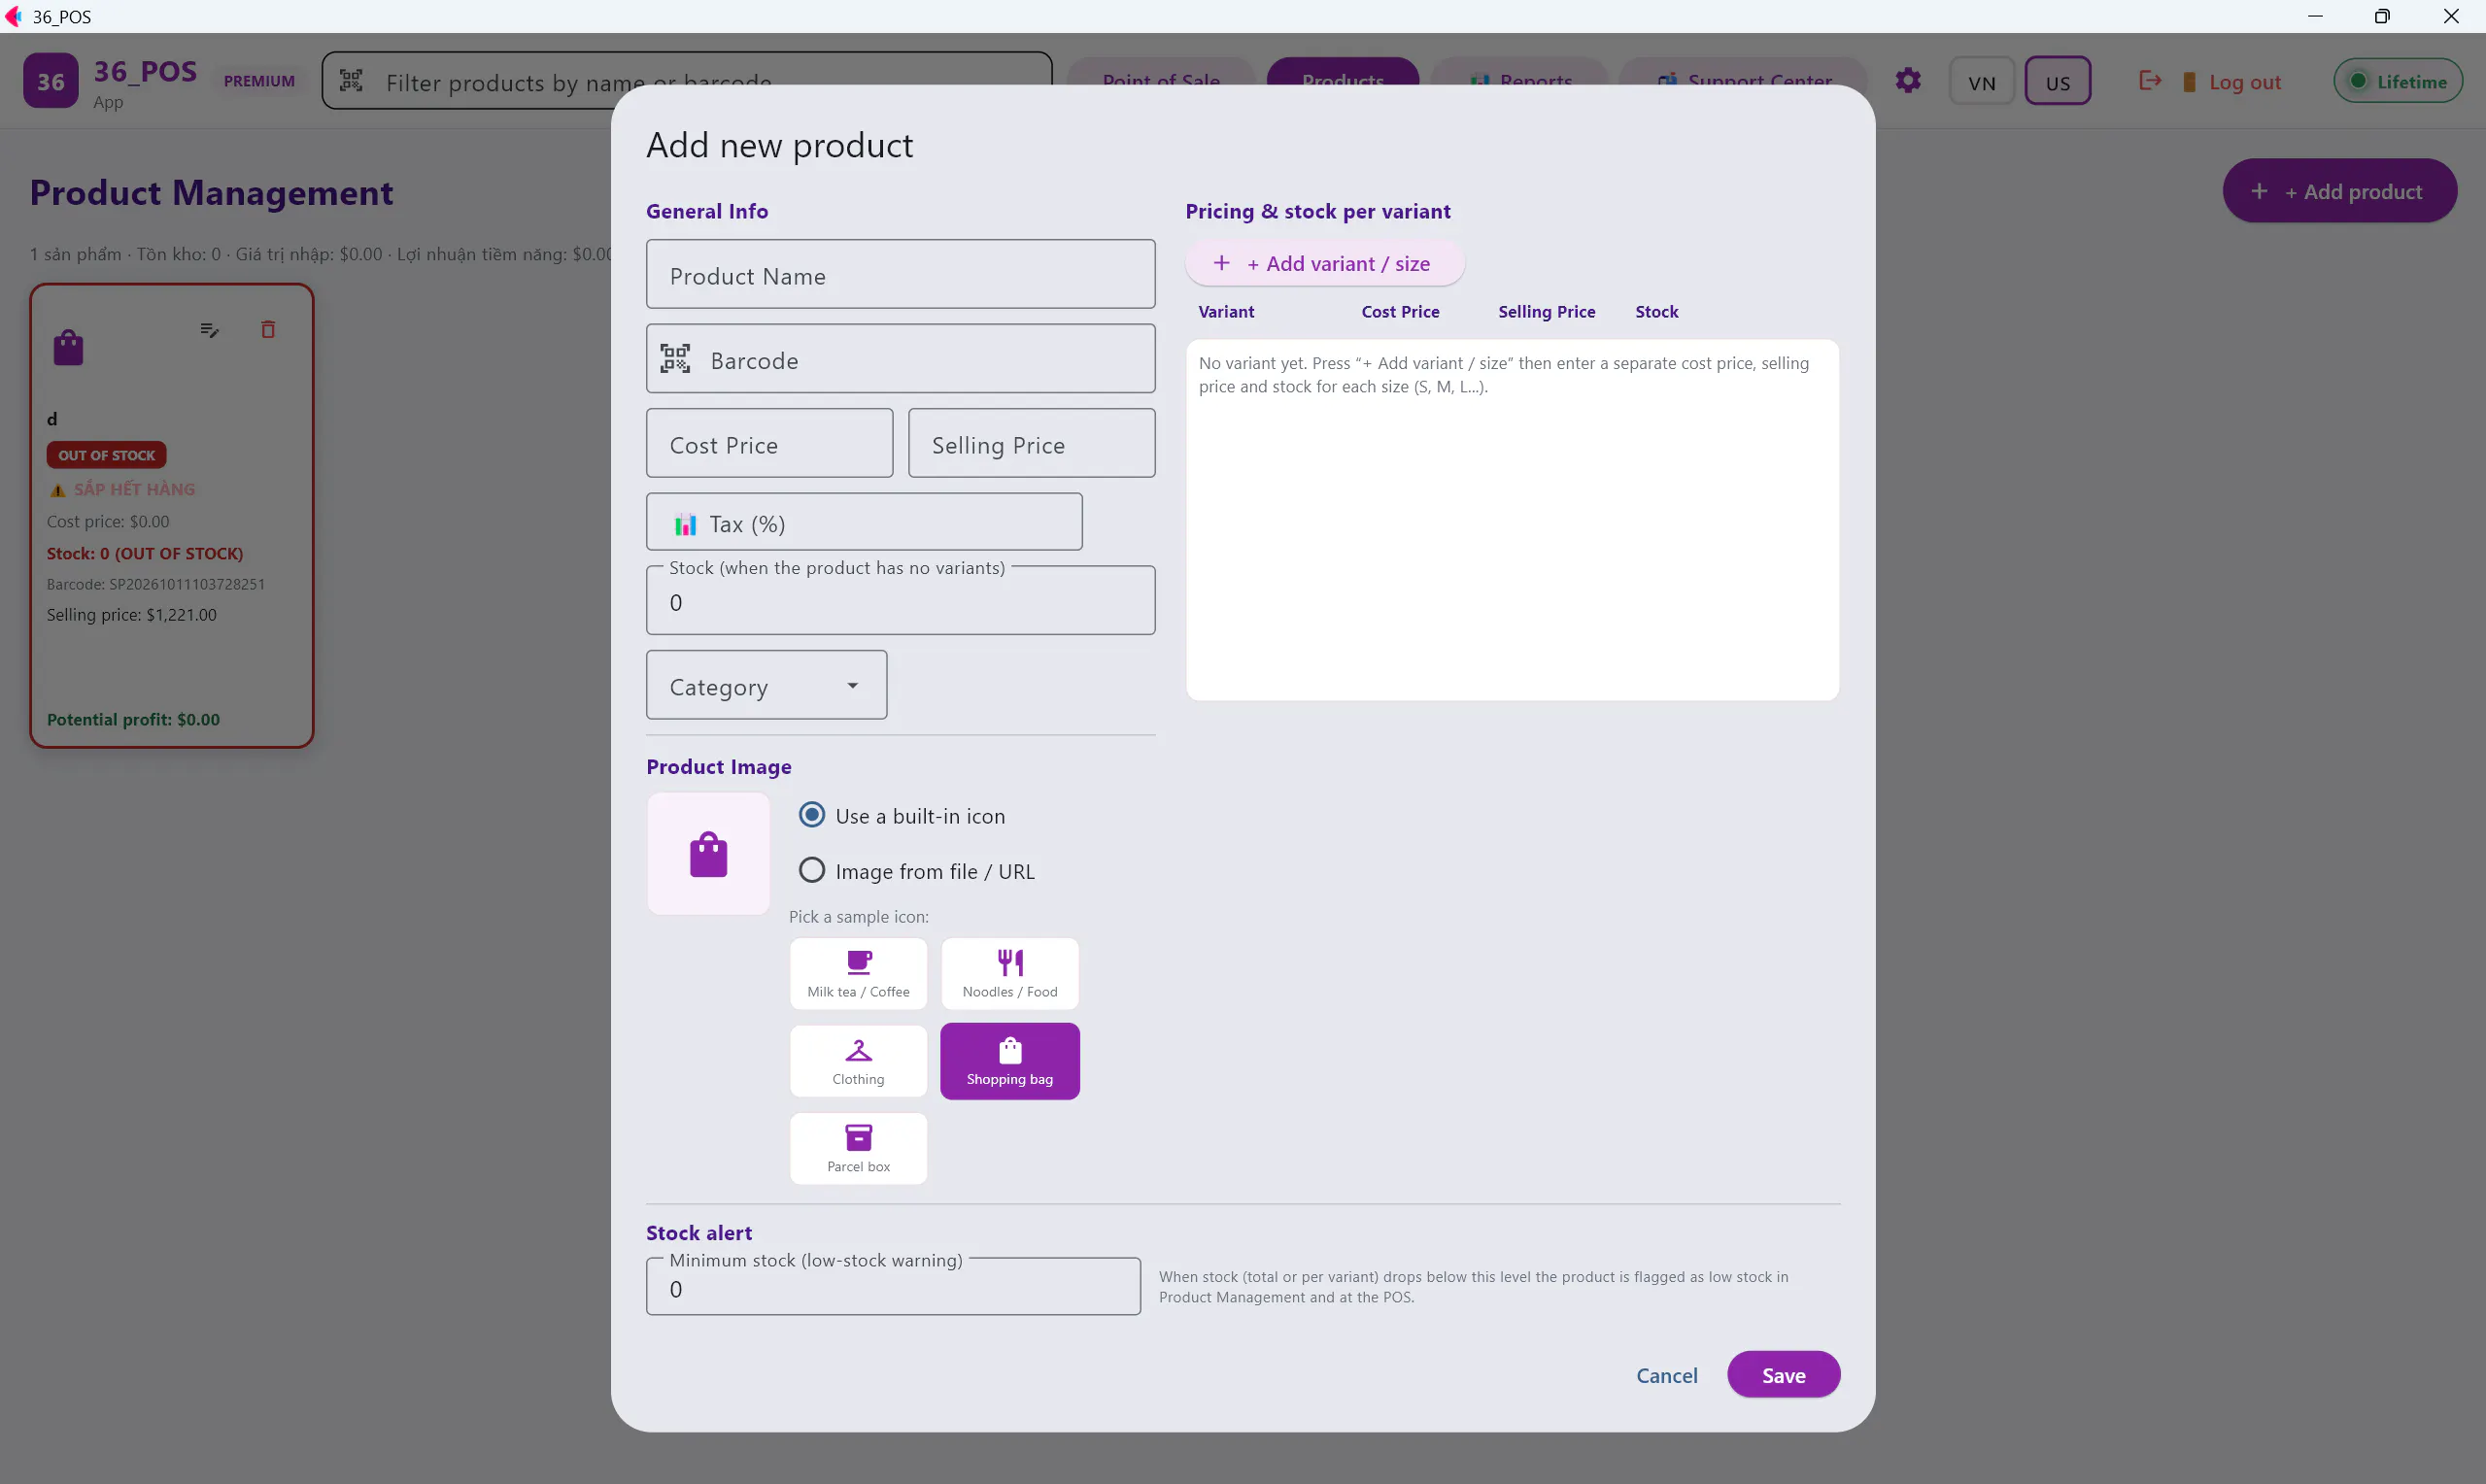Restore down the 36_POS window

pyautogui.click(x=2382, y=16)
